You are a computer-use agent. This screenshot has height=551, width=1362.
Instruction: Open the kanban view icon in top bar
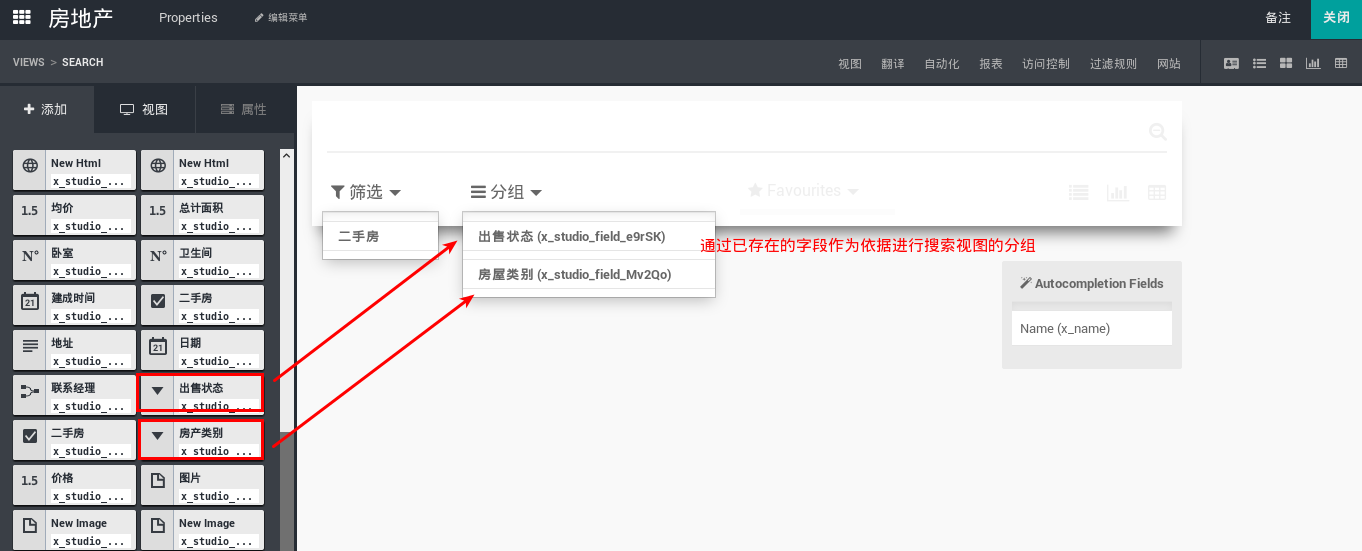[x=1286, y=63]
